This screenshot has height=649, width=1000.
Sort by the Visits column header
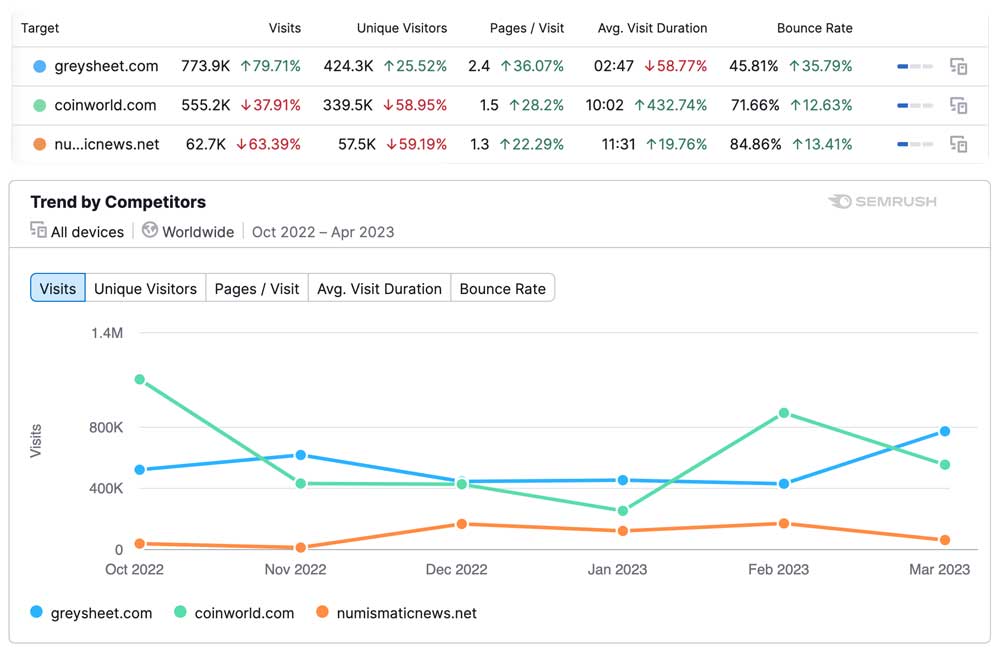pyautogui.click(x=284, y=28)
